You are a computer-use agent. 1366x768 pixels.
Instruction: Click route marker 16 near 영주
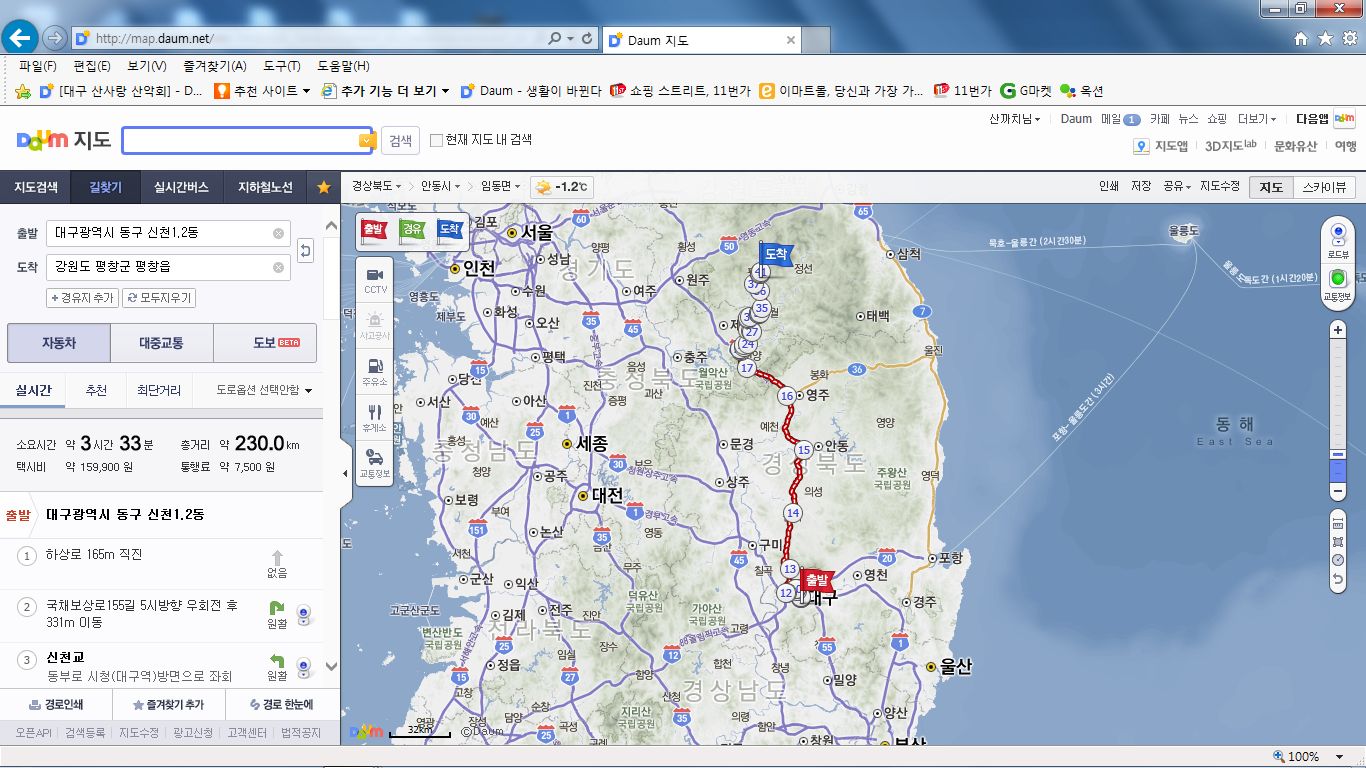pyautogui.click(x=787, y=396)
